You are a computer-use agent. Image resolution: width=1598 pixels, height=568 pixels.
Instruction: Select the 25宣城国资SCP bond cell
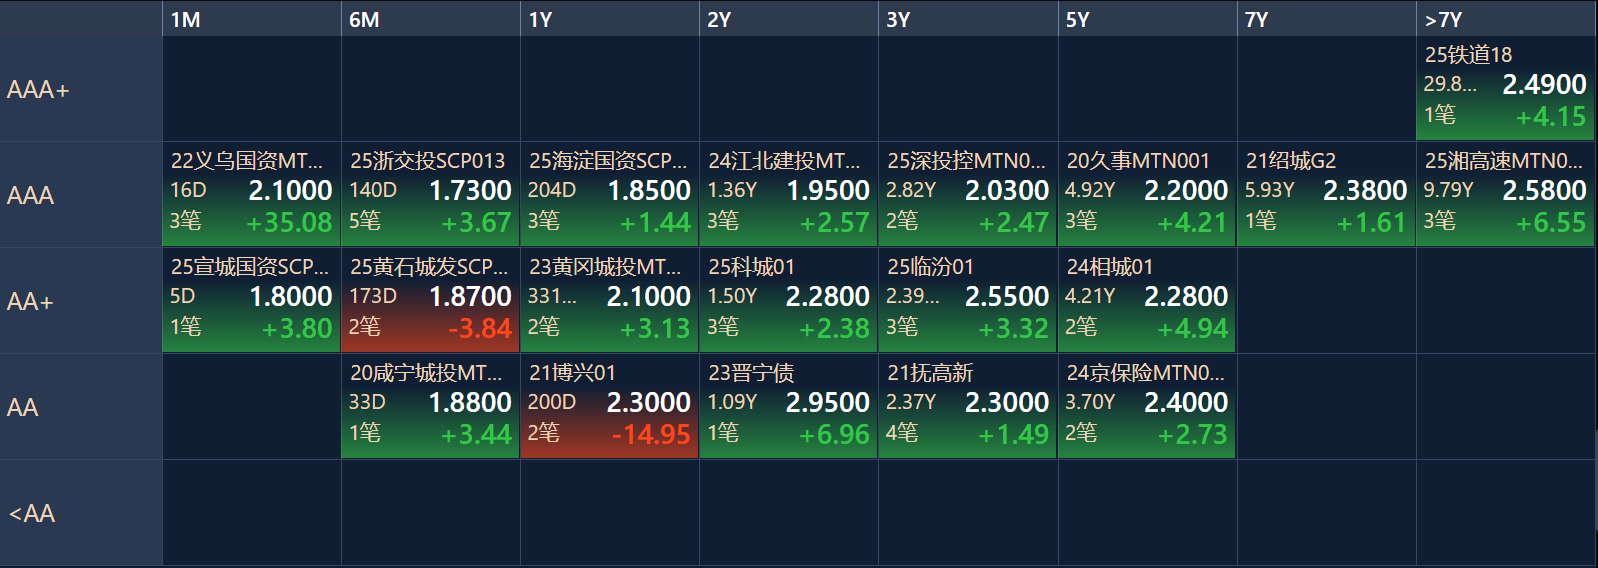251,300
